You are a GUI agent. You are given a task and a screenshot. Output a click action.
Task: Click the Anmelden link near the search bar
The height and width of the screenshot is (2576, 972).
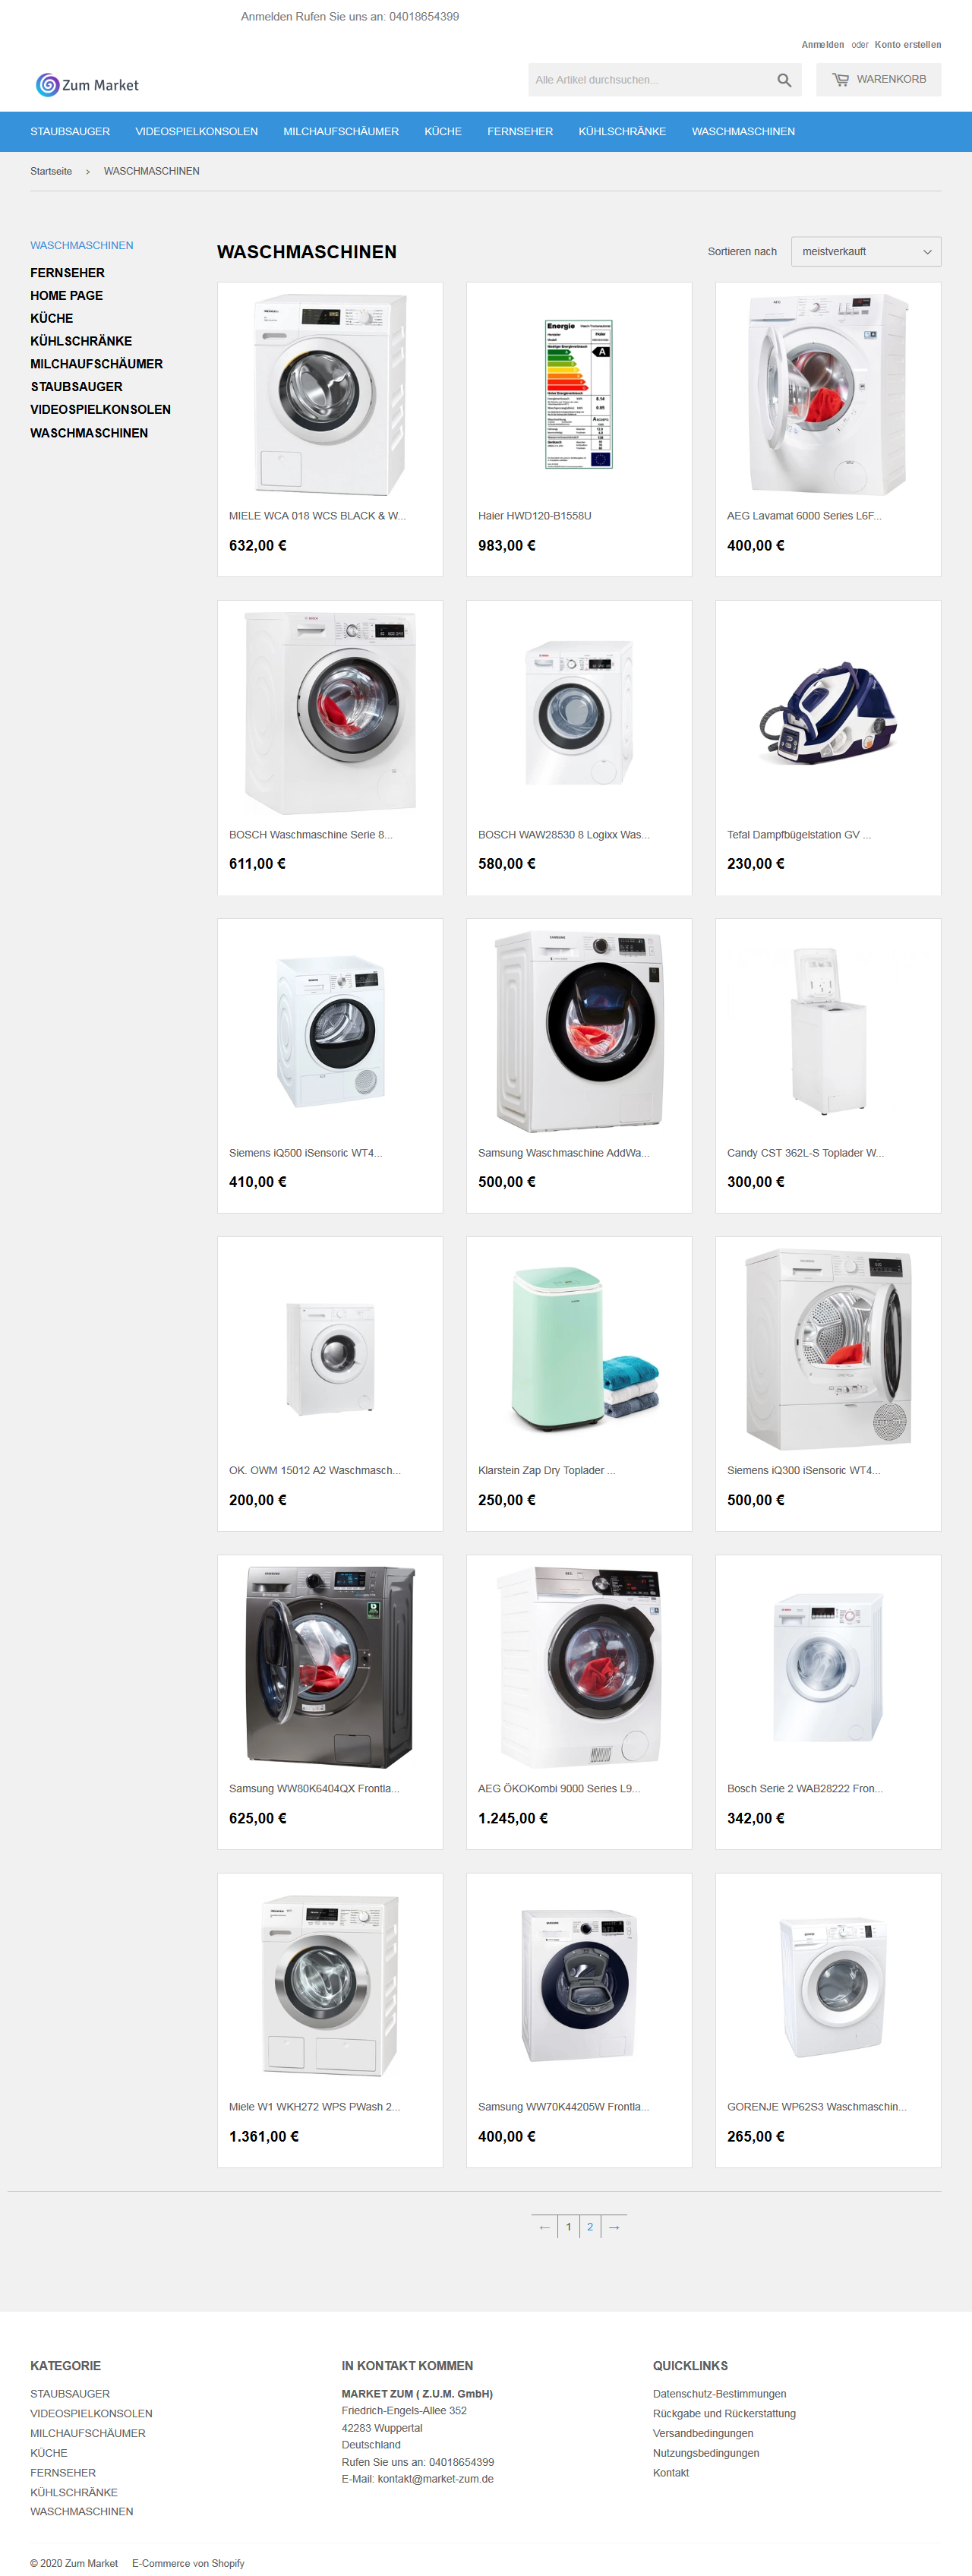tap(822, 45)
